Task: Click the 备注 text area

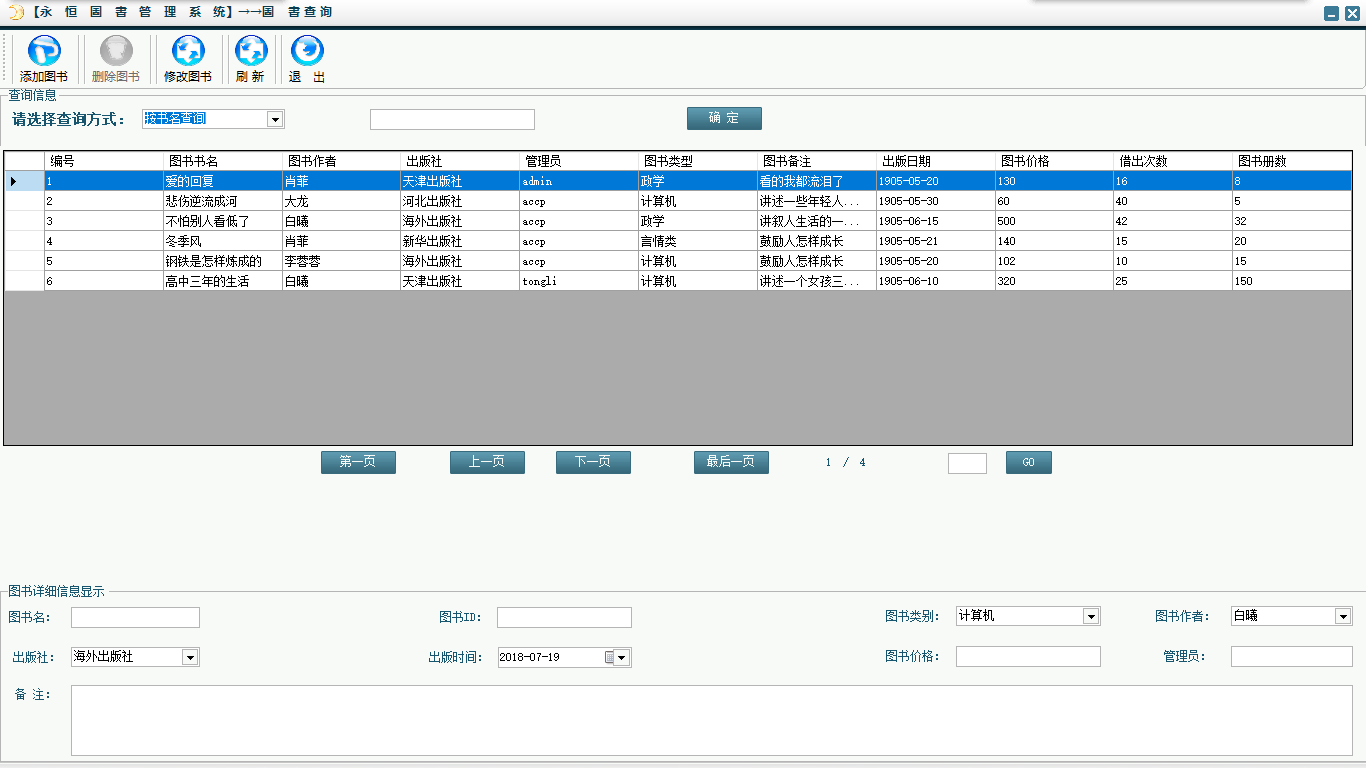Action: (711, 720)
